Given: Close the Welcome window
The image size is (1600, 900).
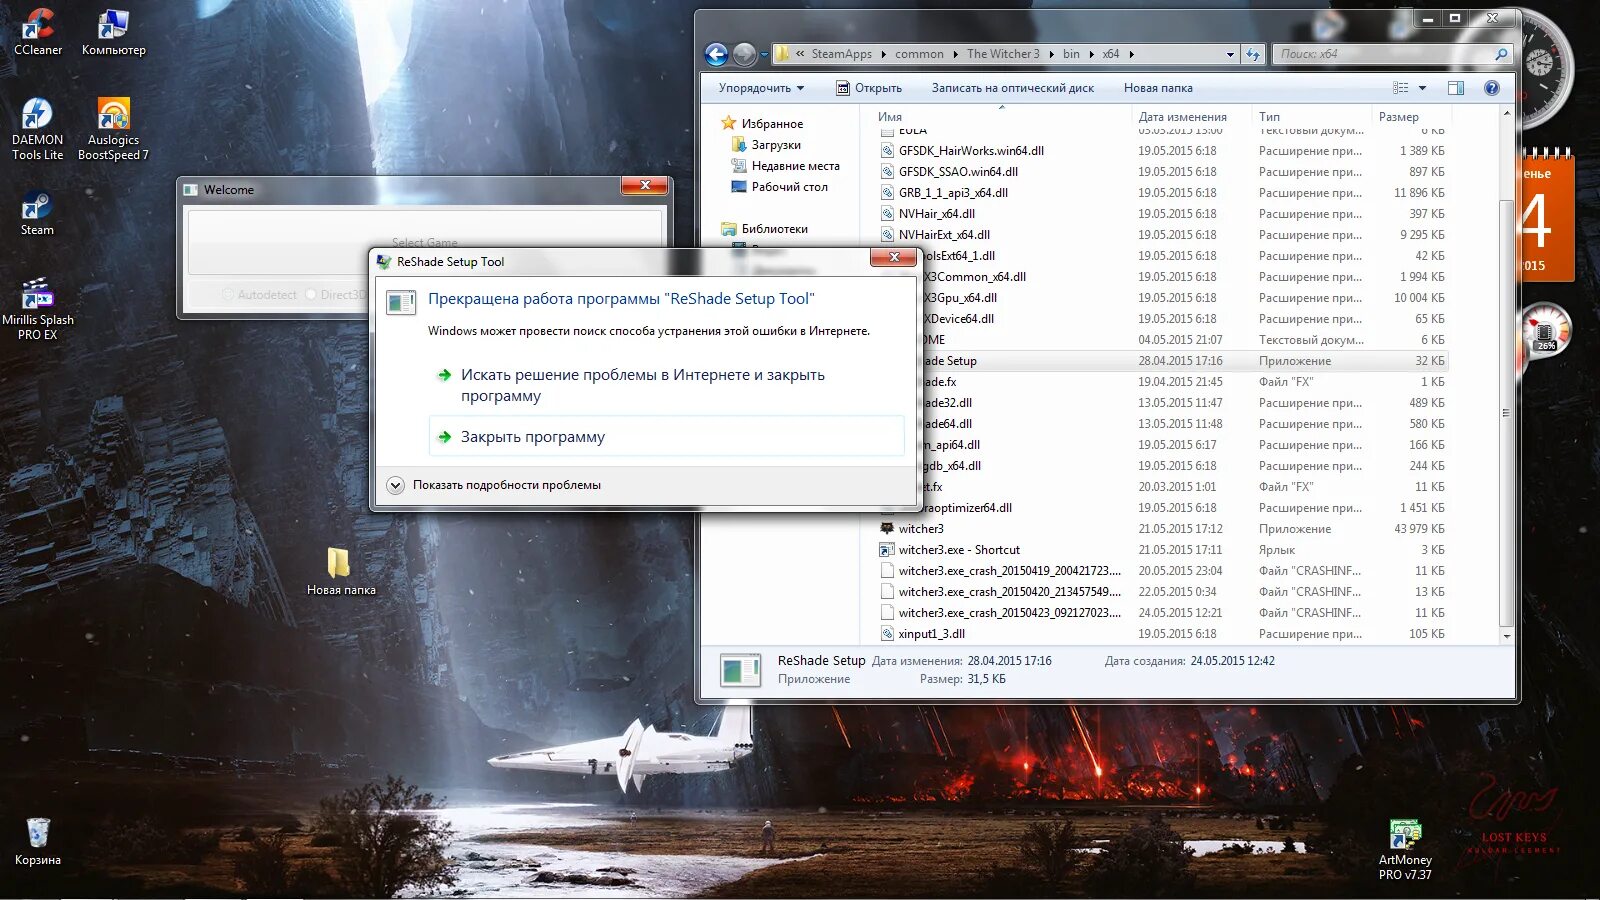Looking at the screenshot, I should [645, 185].
